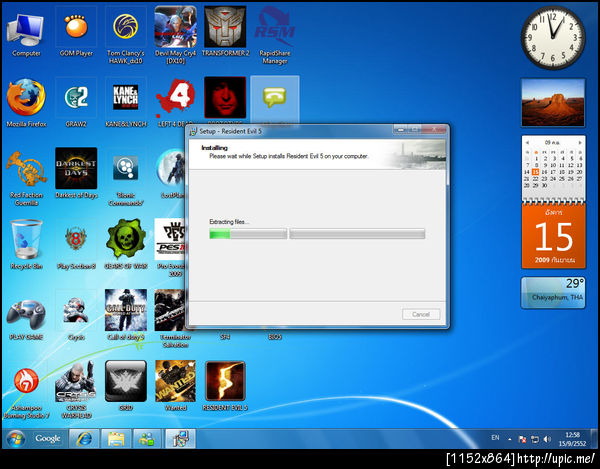Viewport: 600px width, 469px height.
Task: Open the Computer desktop icon
Action: coord(26,34)
